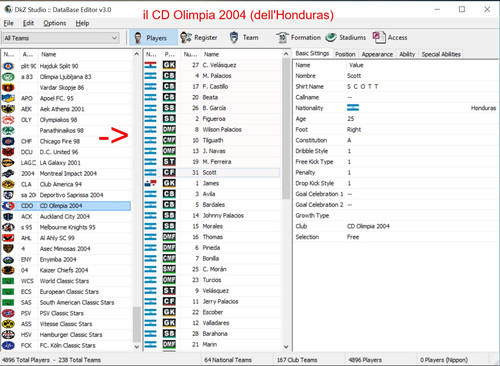Click the Hamburger Classic Stars team logo

[8, 335]
